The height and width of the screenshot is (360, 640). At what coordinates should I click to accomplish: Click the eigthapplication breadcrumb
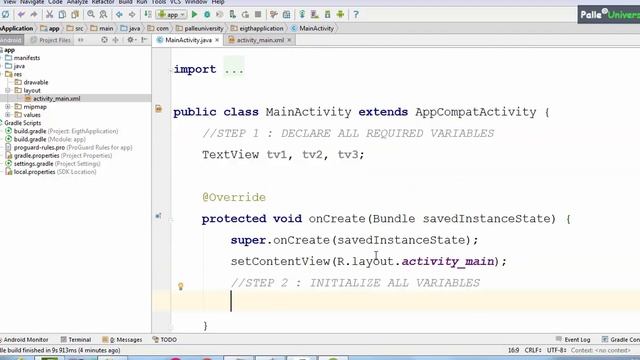pyautogui.click(x=257, y=29)
